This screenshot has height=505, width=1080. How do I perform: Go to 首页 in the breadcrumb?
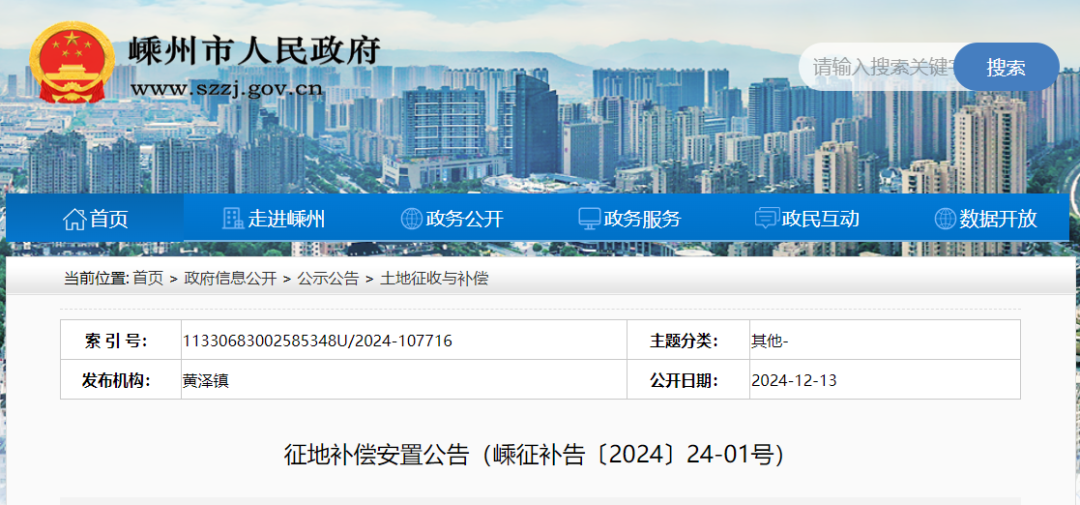click(x=148, y=279)
